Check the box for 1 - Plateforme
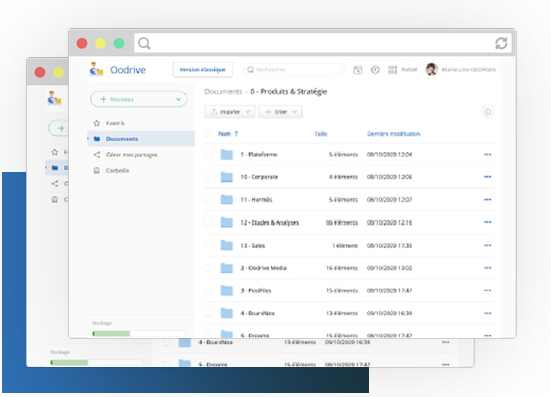 208,155
